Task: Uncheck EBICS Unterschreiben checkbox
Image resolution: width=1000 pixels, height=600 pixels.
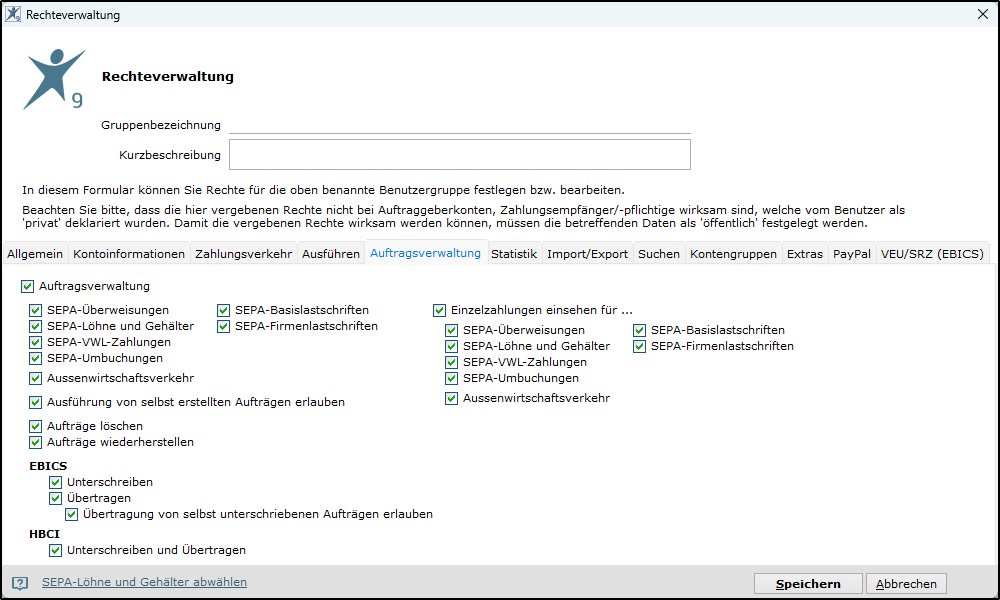Action: pyautogui.click(x=55, y=482)
